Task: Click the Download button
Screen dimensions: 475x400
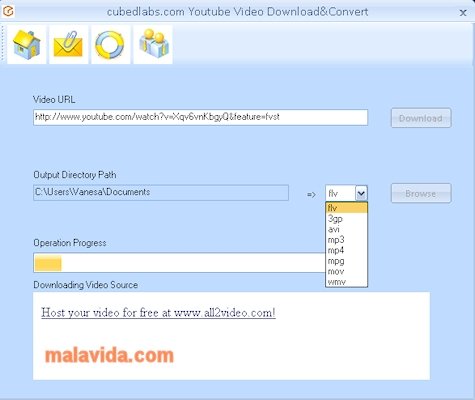Action: (421, 118)
